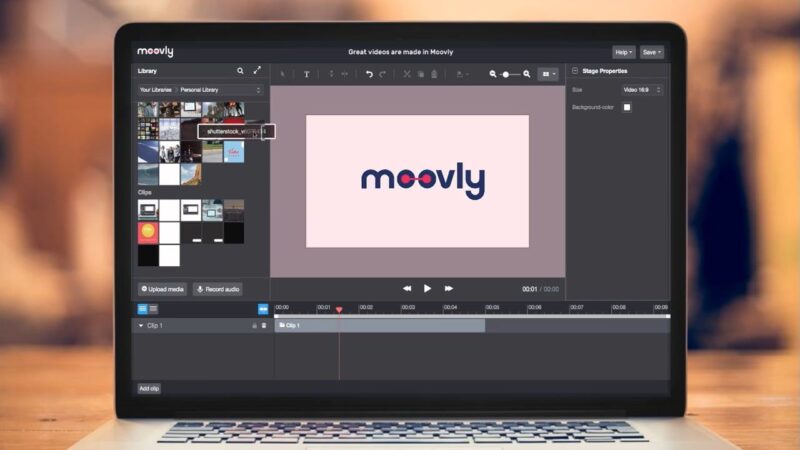800x450 pixels.
Task: Click the Clips section heading
Action: pos(144,192)
